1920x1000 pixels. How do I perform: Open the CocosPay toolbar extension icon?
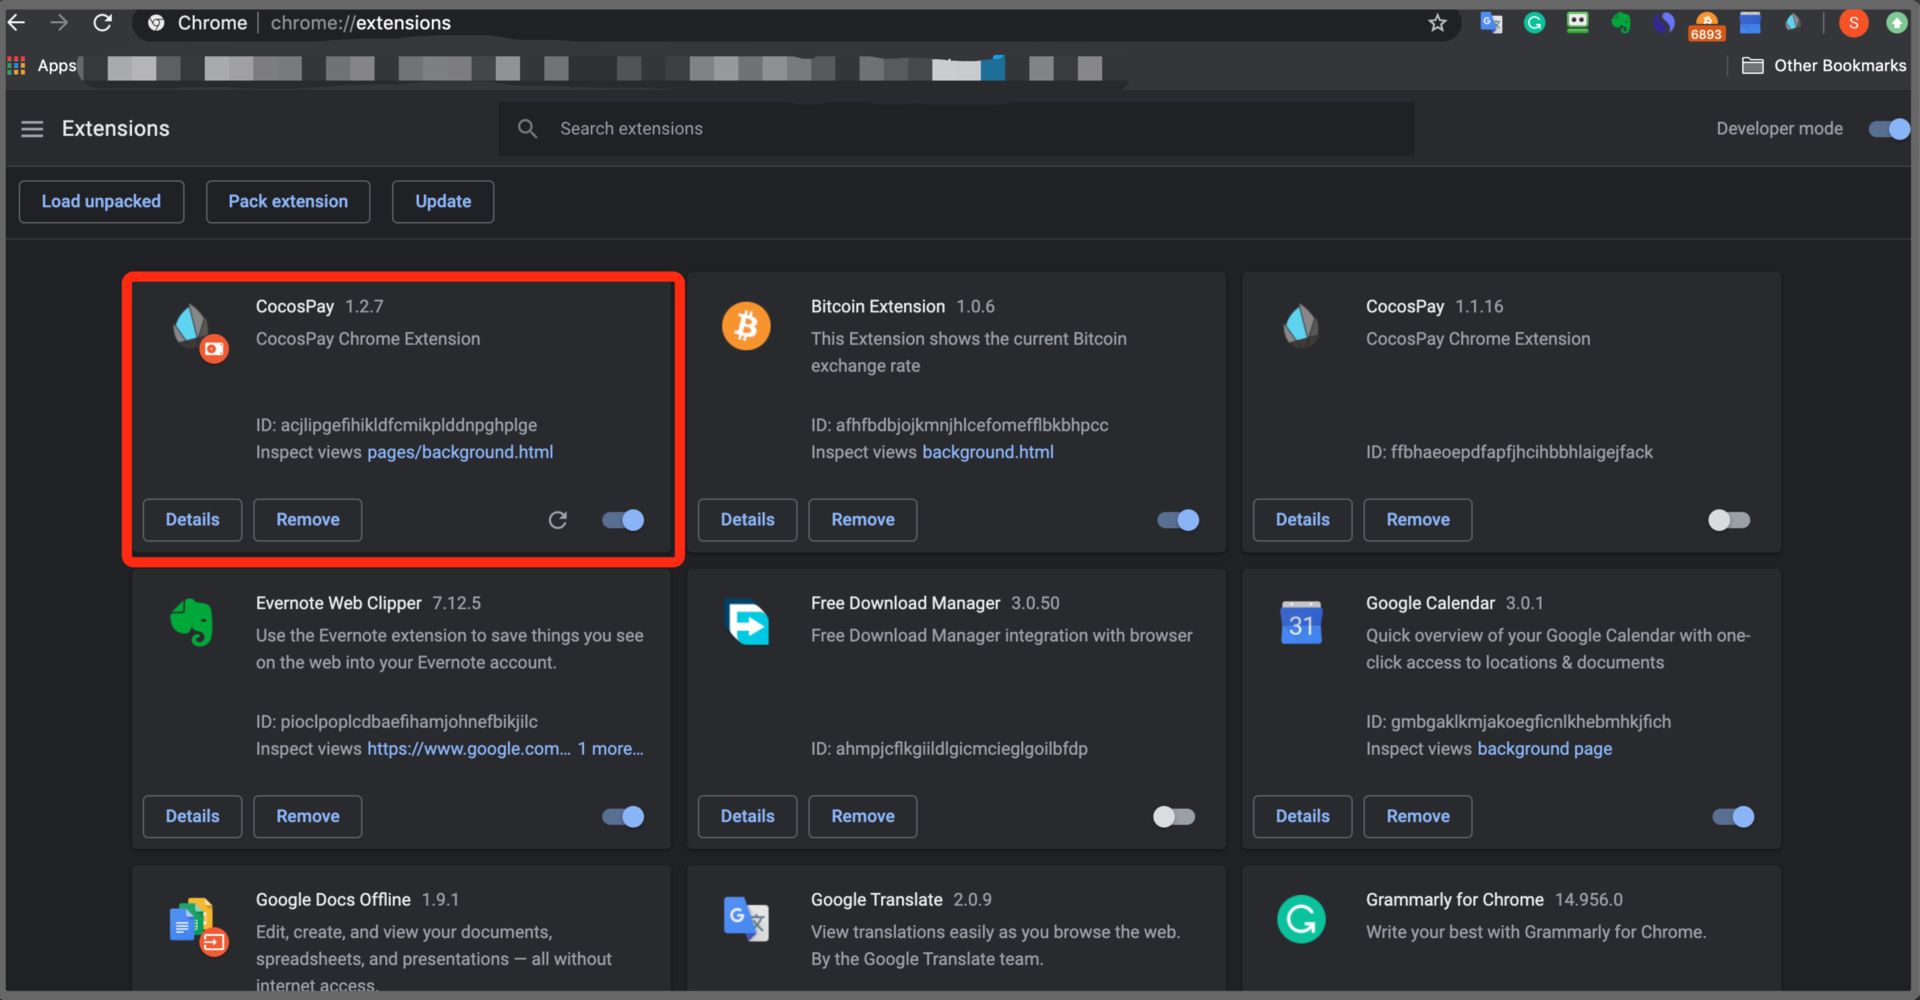[x=1792, y=22]
